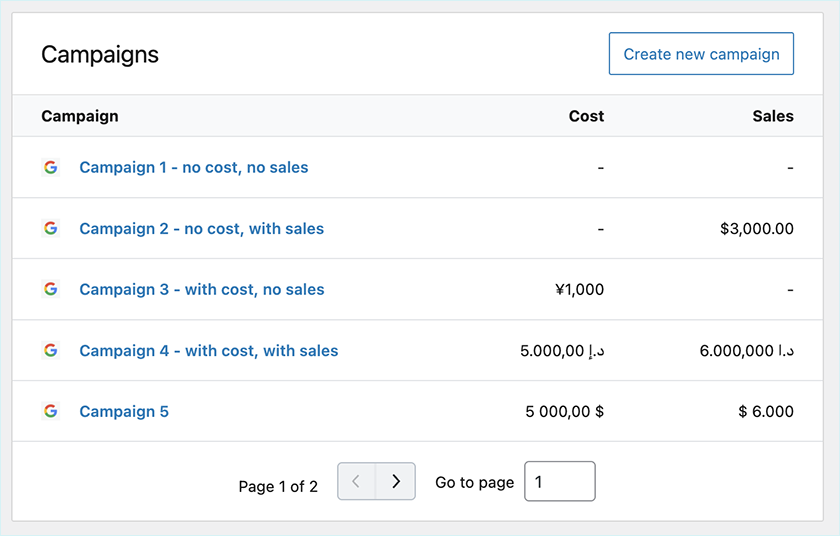The image size is (840, 536).
Task: Click the Page 1 of 2 indicator
Action: coord(278,487)
